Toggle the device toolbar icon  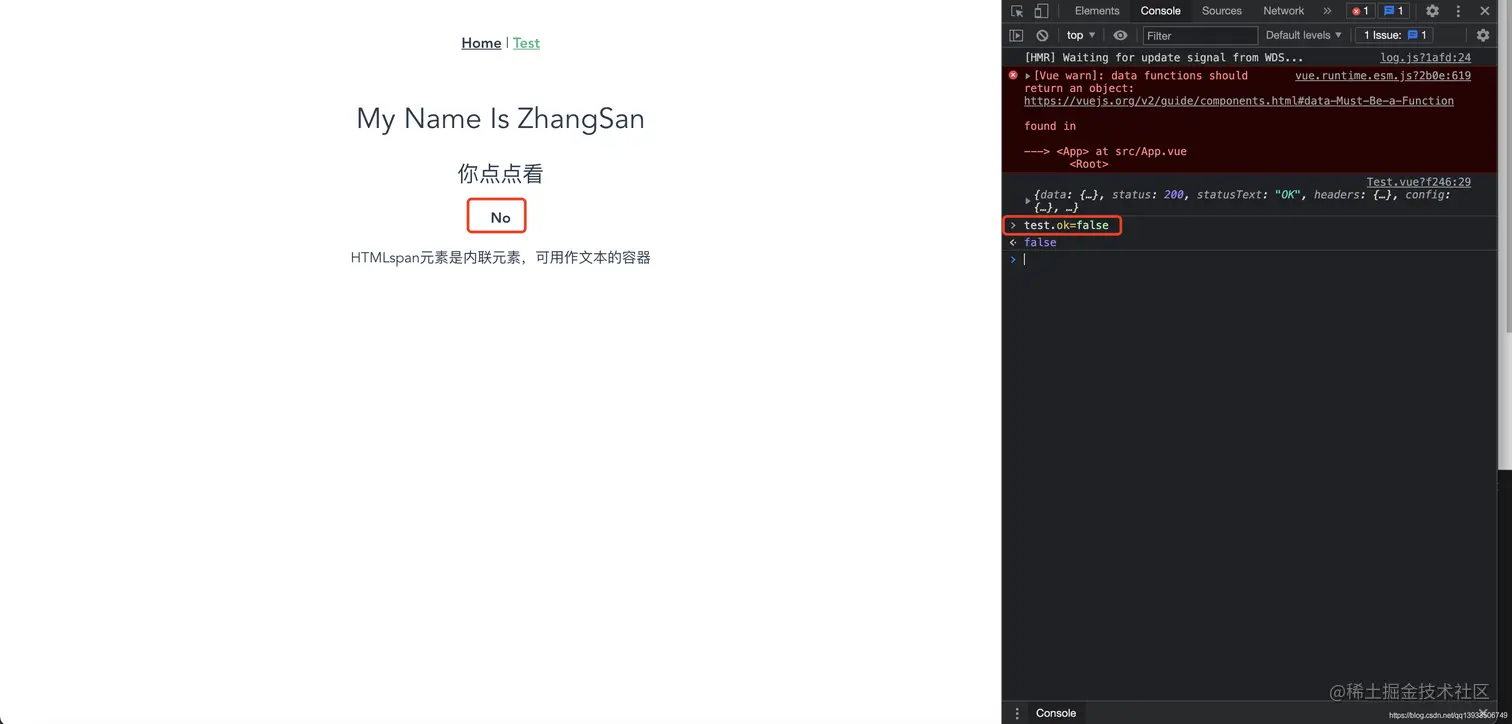click(x=1041, y=11)
